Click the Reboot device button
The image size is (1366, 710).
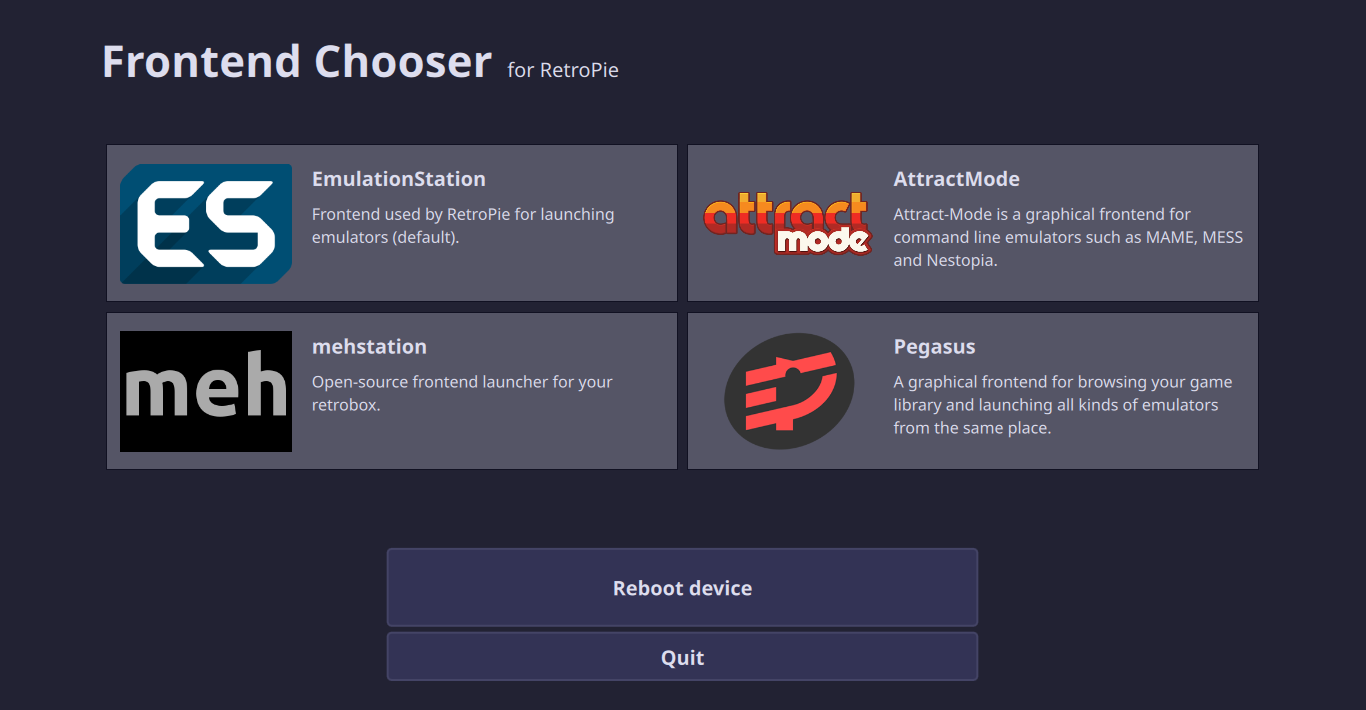(682, 587)
